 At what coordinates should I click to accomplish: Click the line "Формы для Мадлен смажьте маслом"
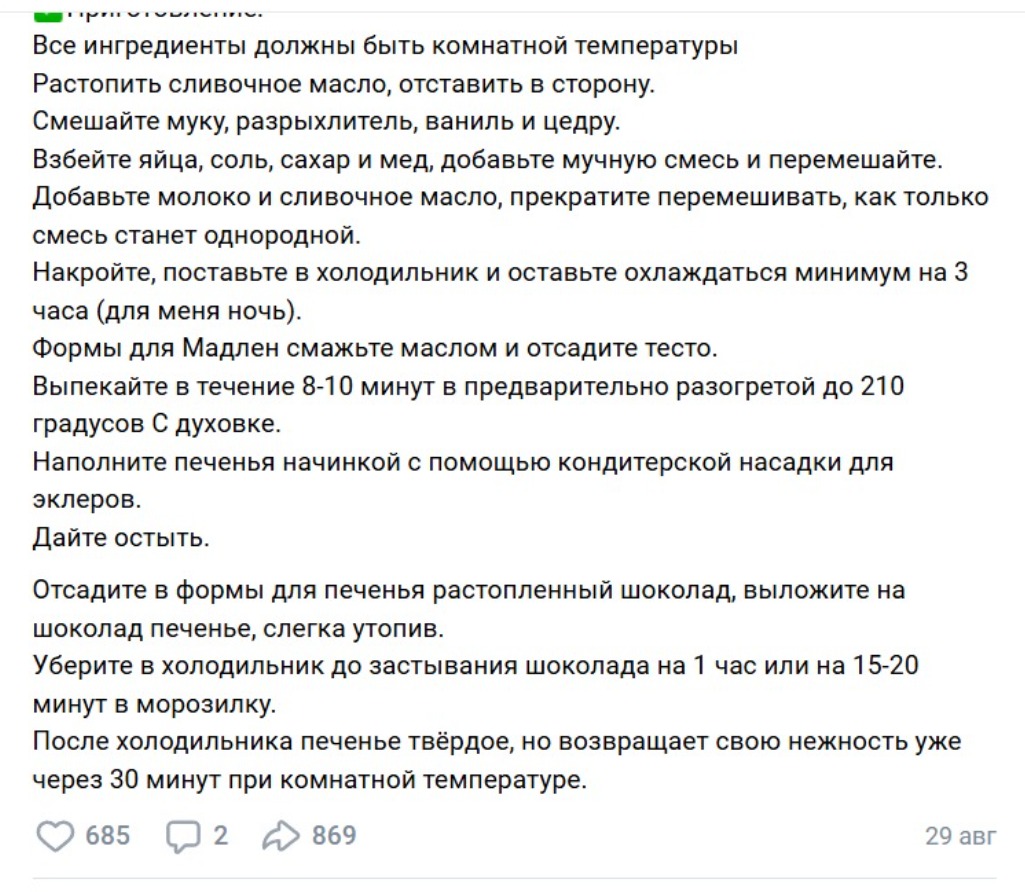click(x=375, y=349)
